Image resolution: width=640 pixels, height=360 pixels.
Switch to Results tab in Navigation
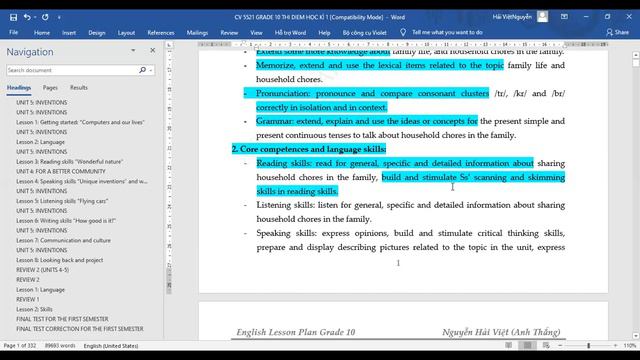[x=79, y=88]
